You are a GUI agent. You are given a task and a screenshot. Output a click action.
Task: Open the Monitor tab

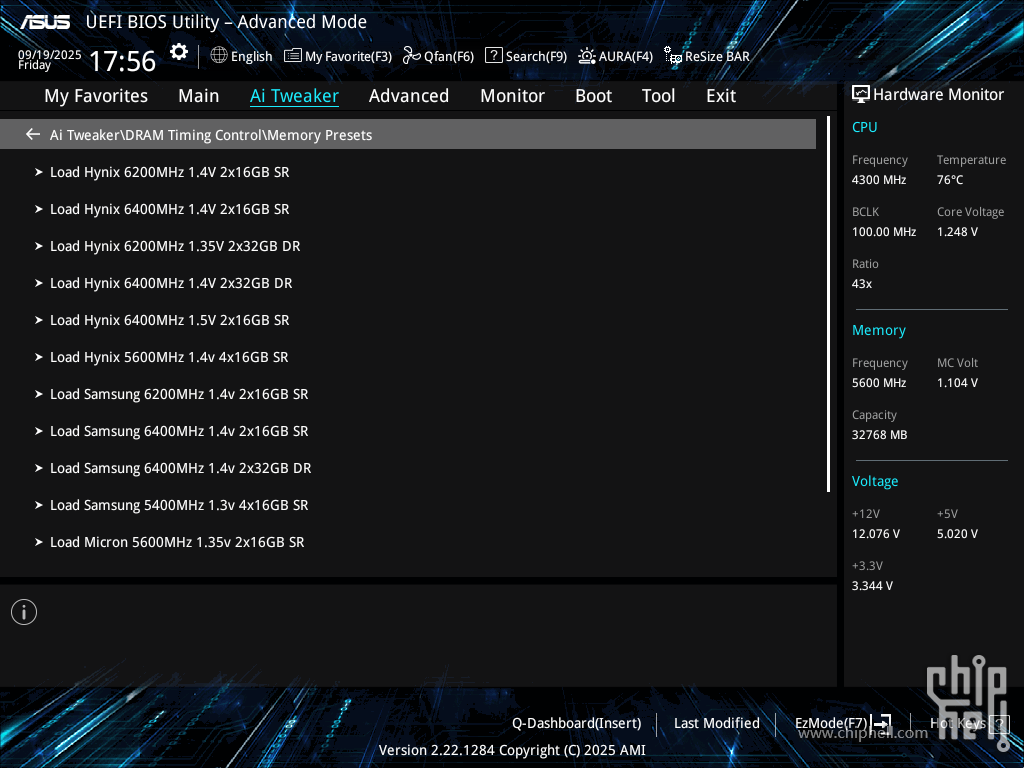click(513, 96)
